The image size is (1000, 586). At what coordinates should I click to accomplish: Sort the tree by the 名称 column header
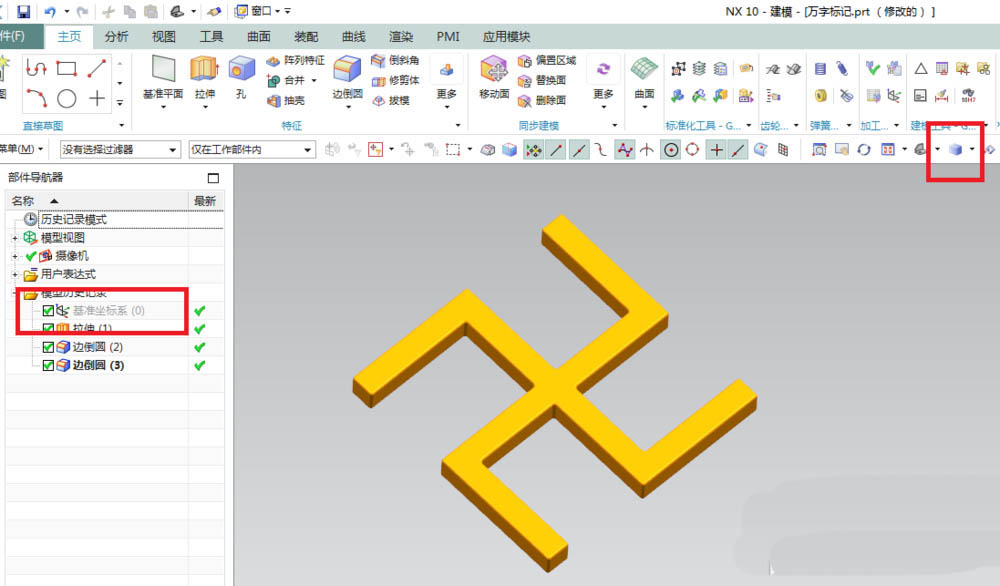pos(98,201)
